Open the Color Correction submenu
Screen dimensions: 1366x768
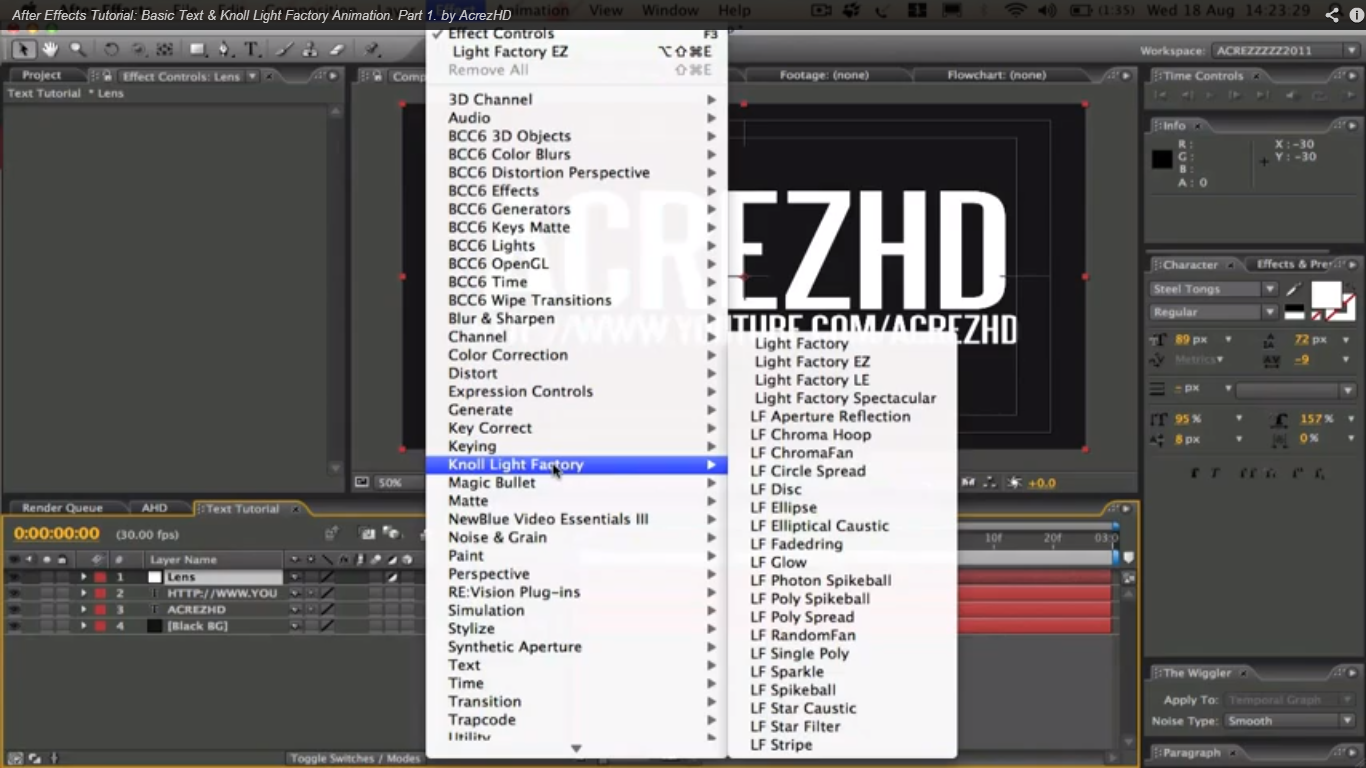click(x=577, y=355)
